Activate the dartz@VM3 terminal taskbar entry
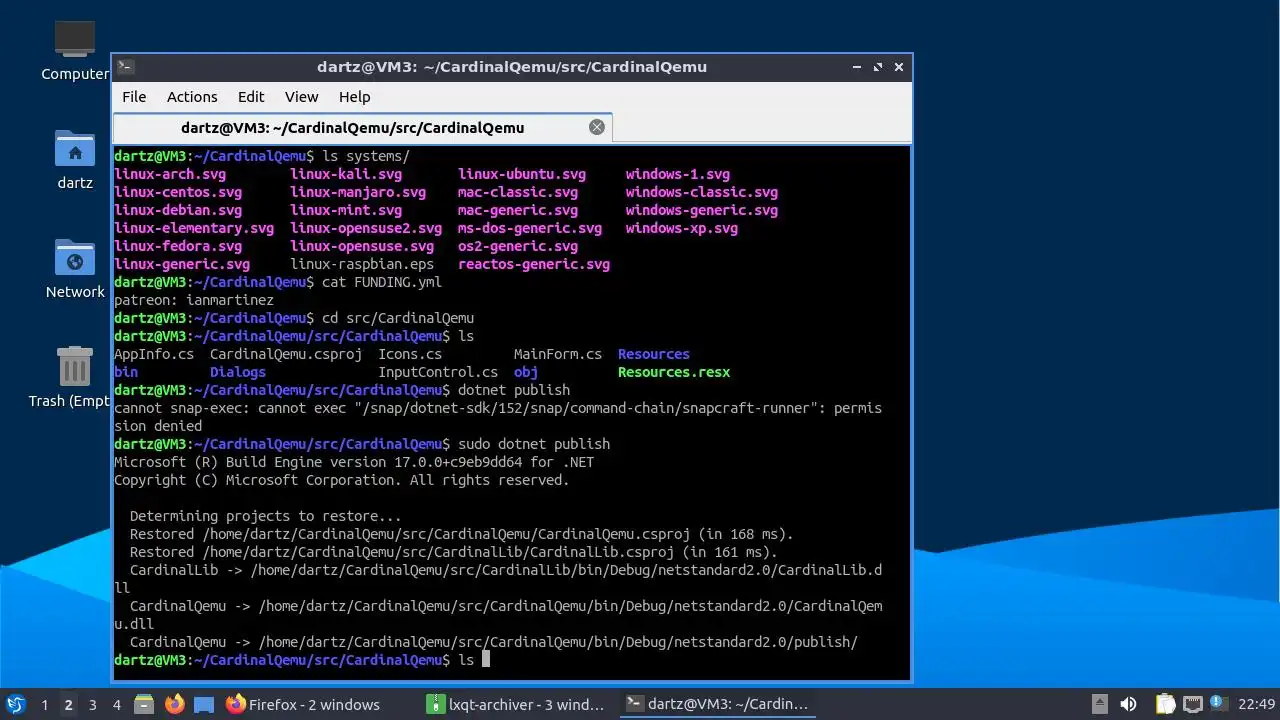This screenshot has width=1280, height=720. 716,704
